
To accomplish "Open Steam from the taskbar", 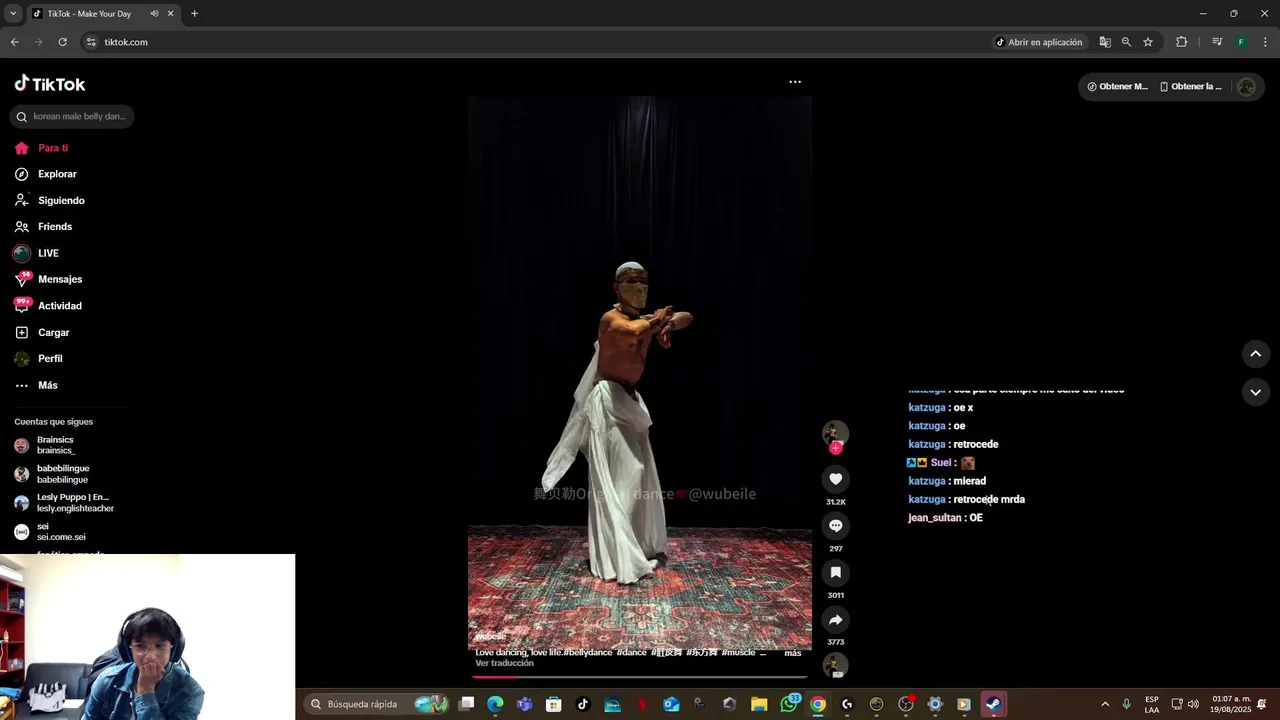I will point(993,704).
